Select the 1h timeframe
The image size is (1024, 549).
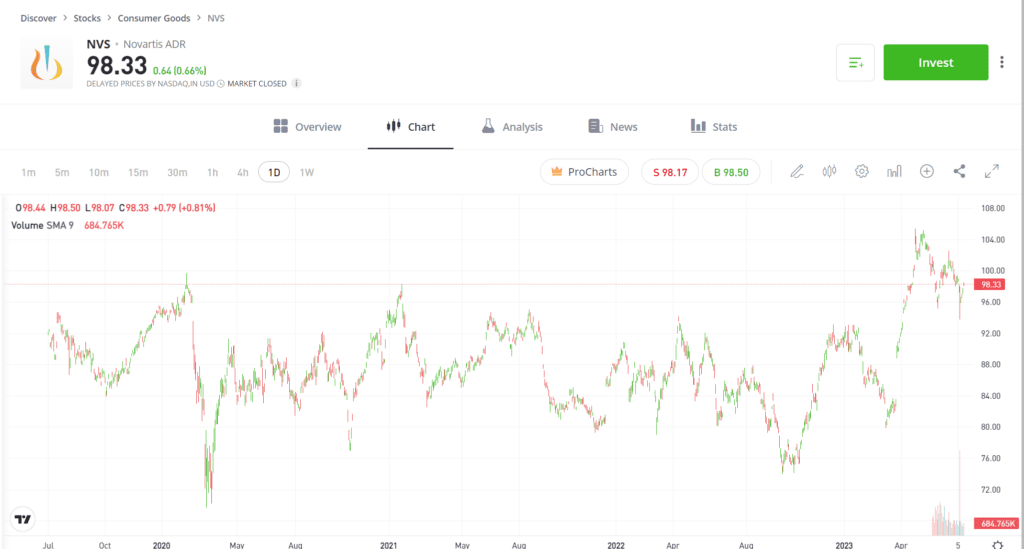[212, 172]
